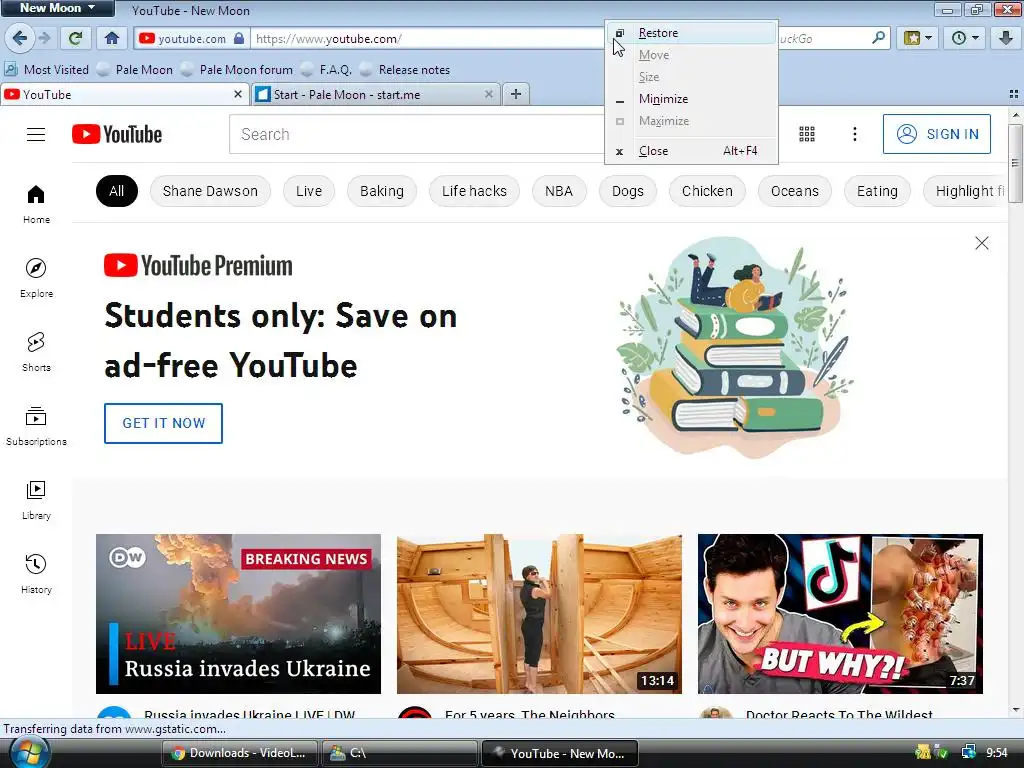The height and width of the screenshot is (768, 1024).
Task: Select the Life hacks filter chip
Action: 474,191
